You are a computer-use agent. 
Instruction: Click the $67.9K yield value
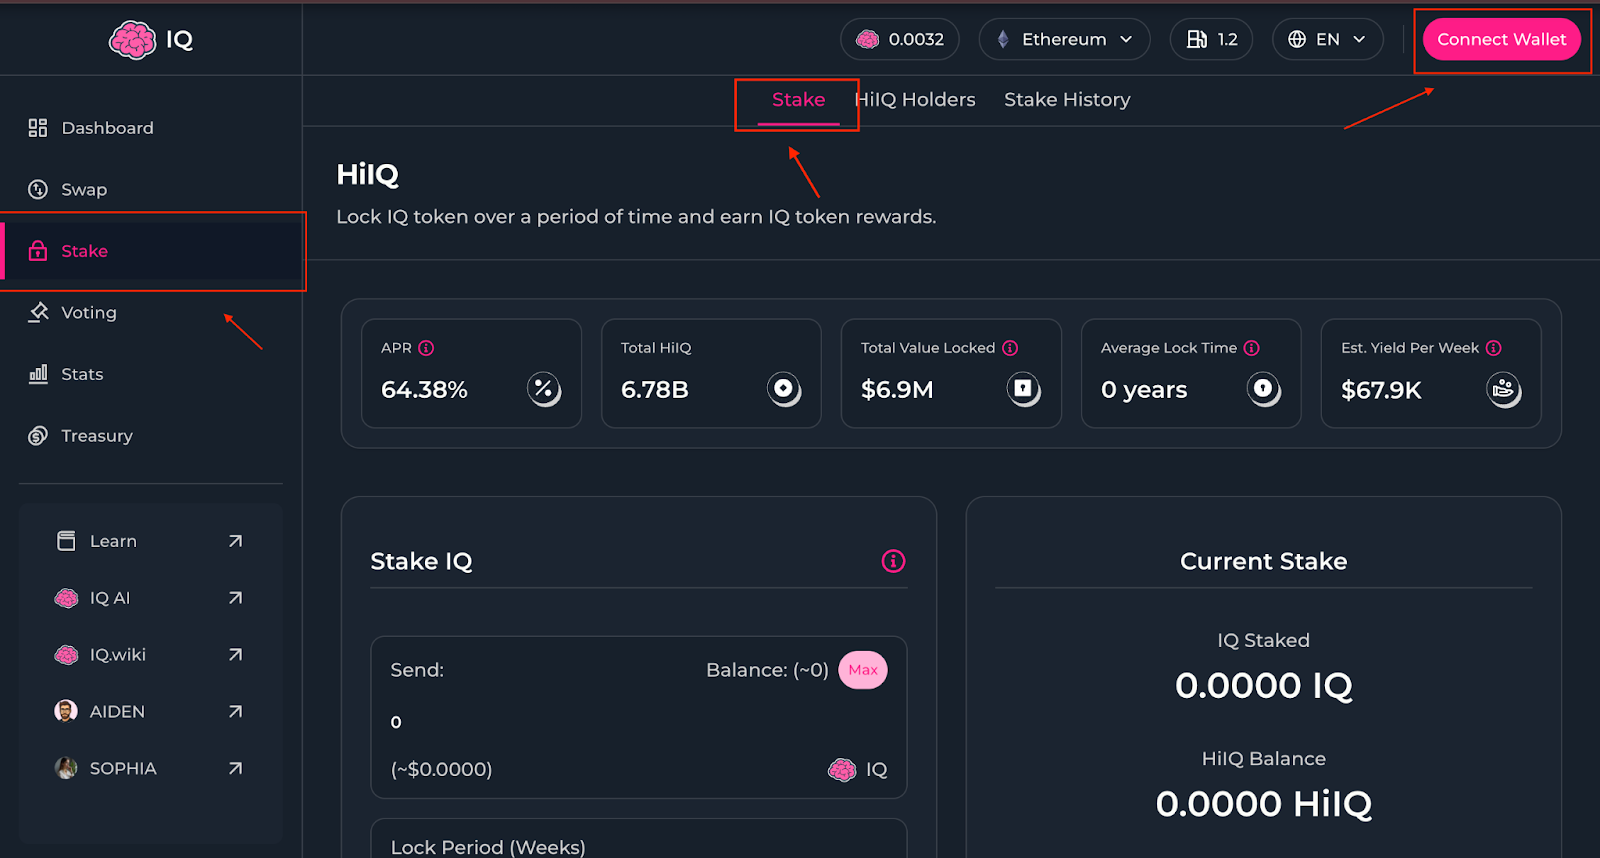pos(1381,390)
